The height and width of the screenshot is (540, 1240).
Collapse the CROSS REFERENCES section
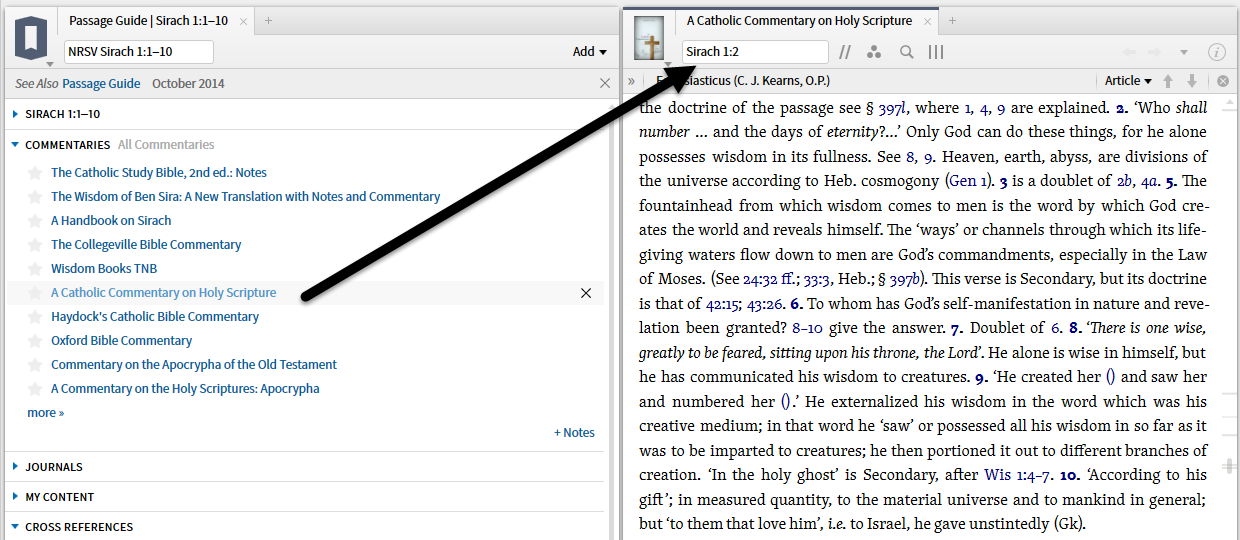(x=15, y=527)
